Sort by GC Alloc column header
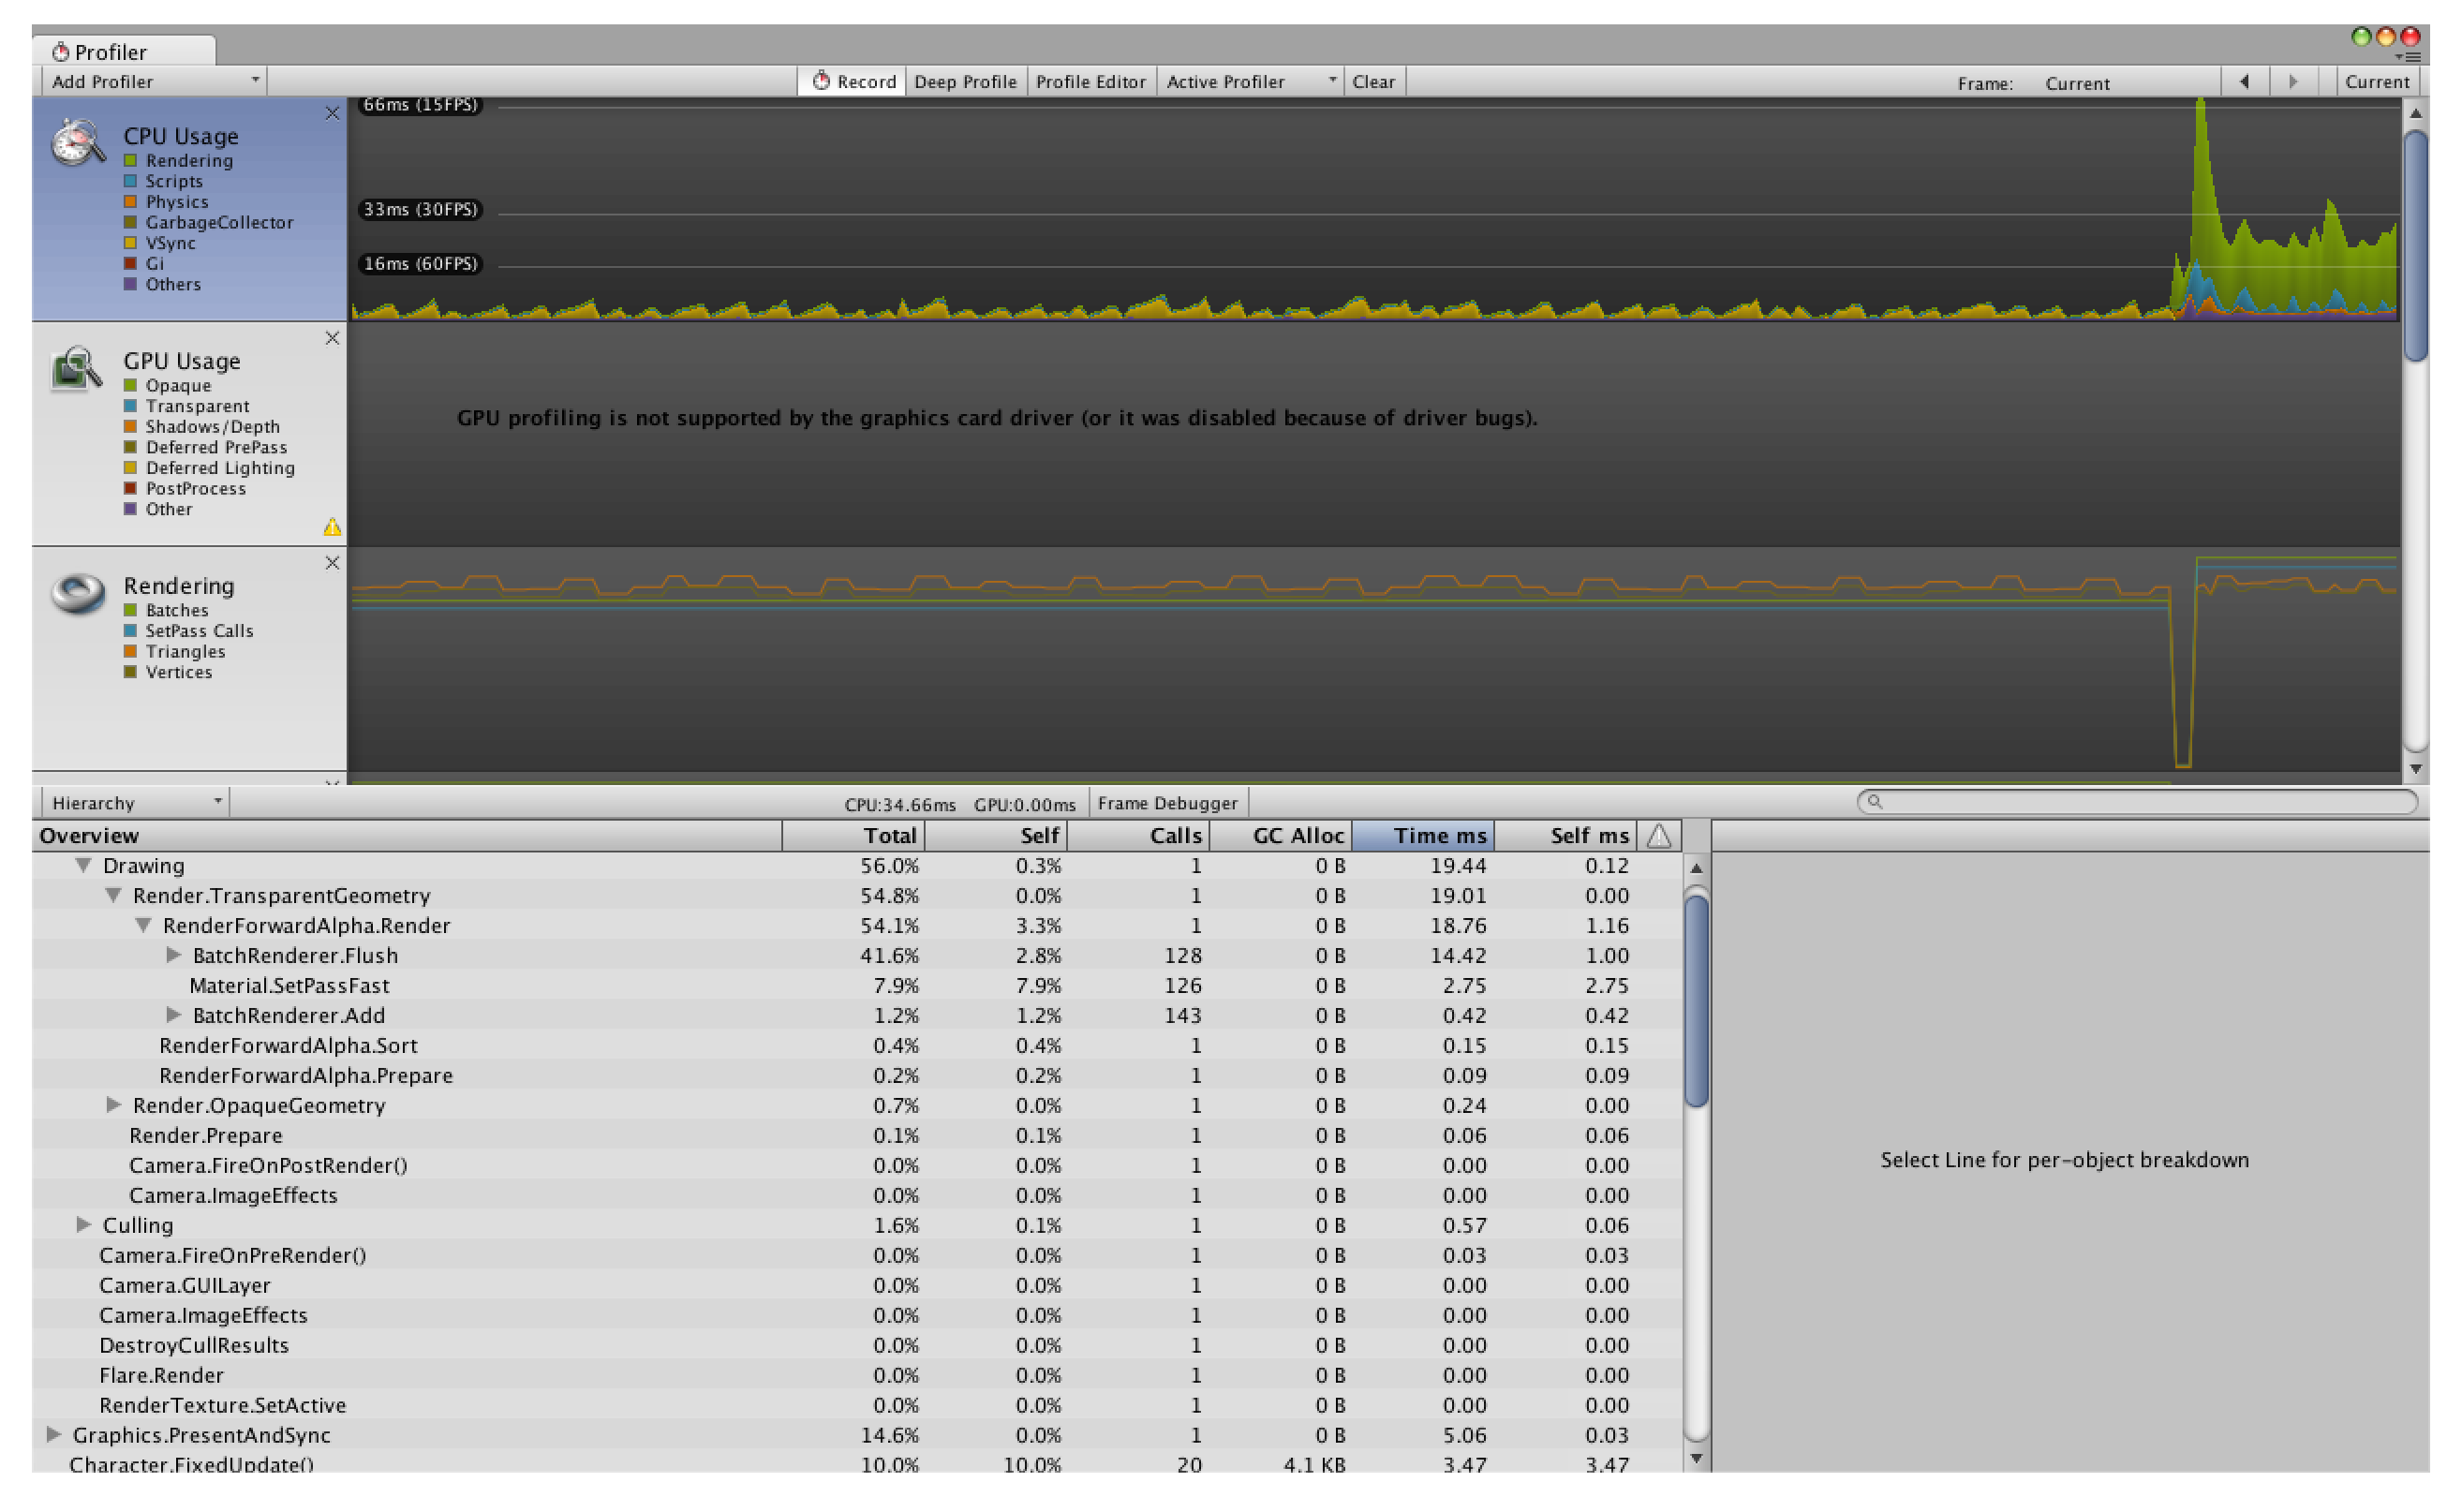Screen dimensions: 2462x1512 point(1281,835)
